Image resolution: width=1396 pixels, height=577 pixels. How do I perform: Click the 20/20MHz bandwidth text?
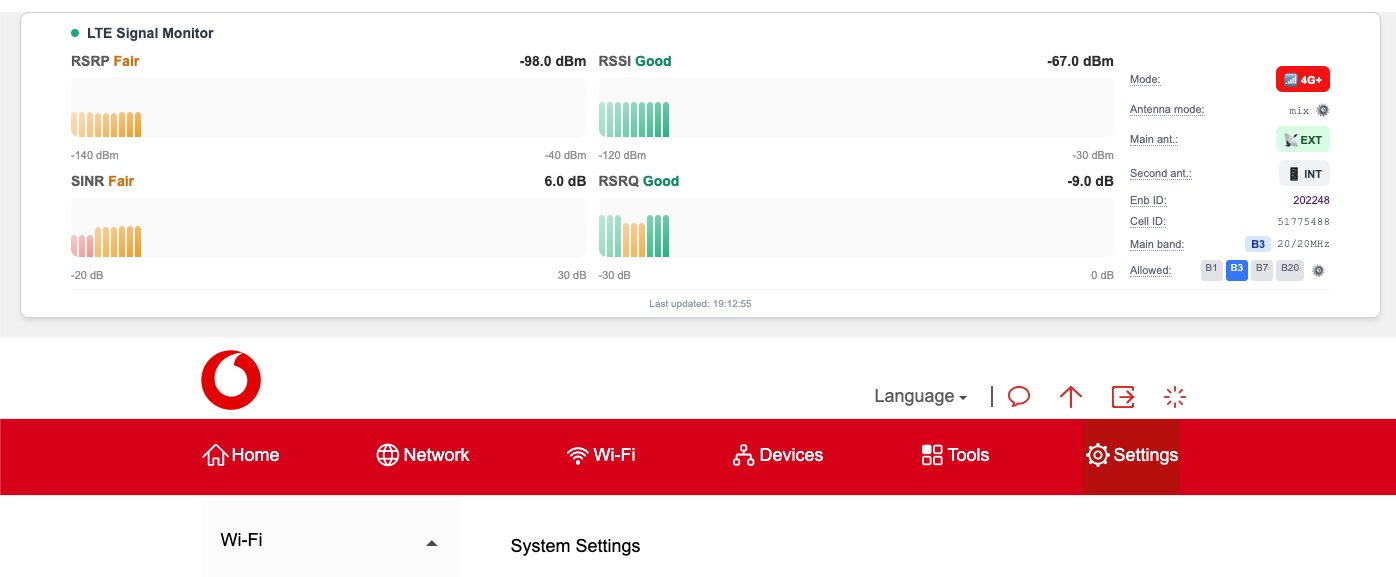1304,243
